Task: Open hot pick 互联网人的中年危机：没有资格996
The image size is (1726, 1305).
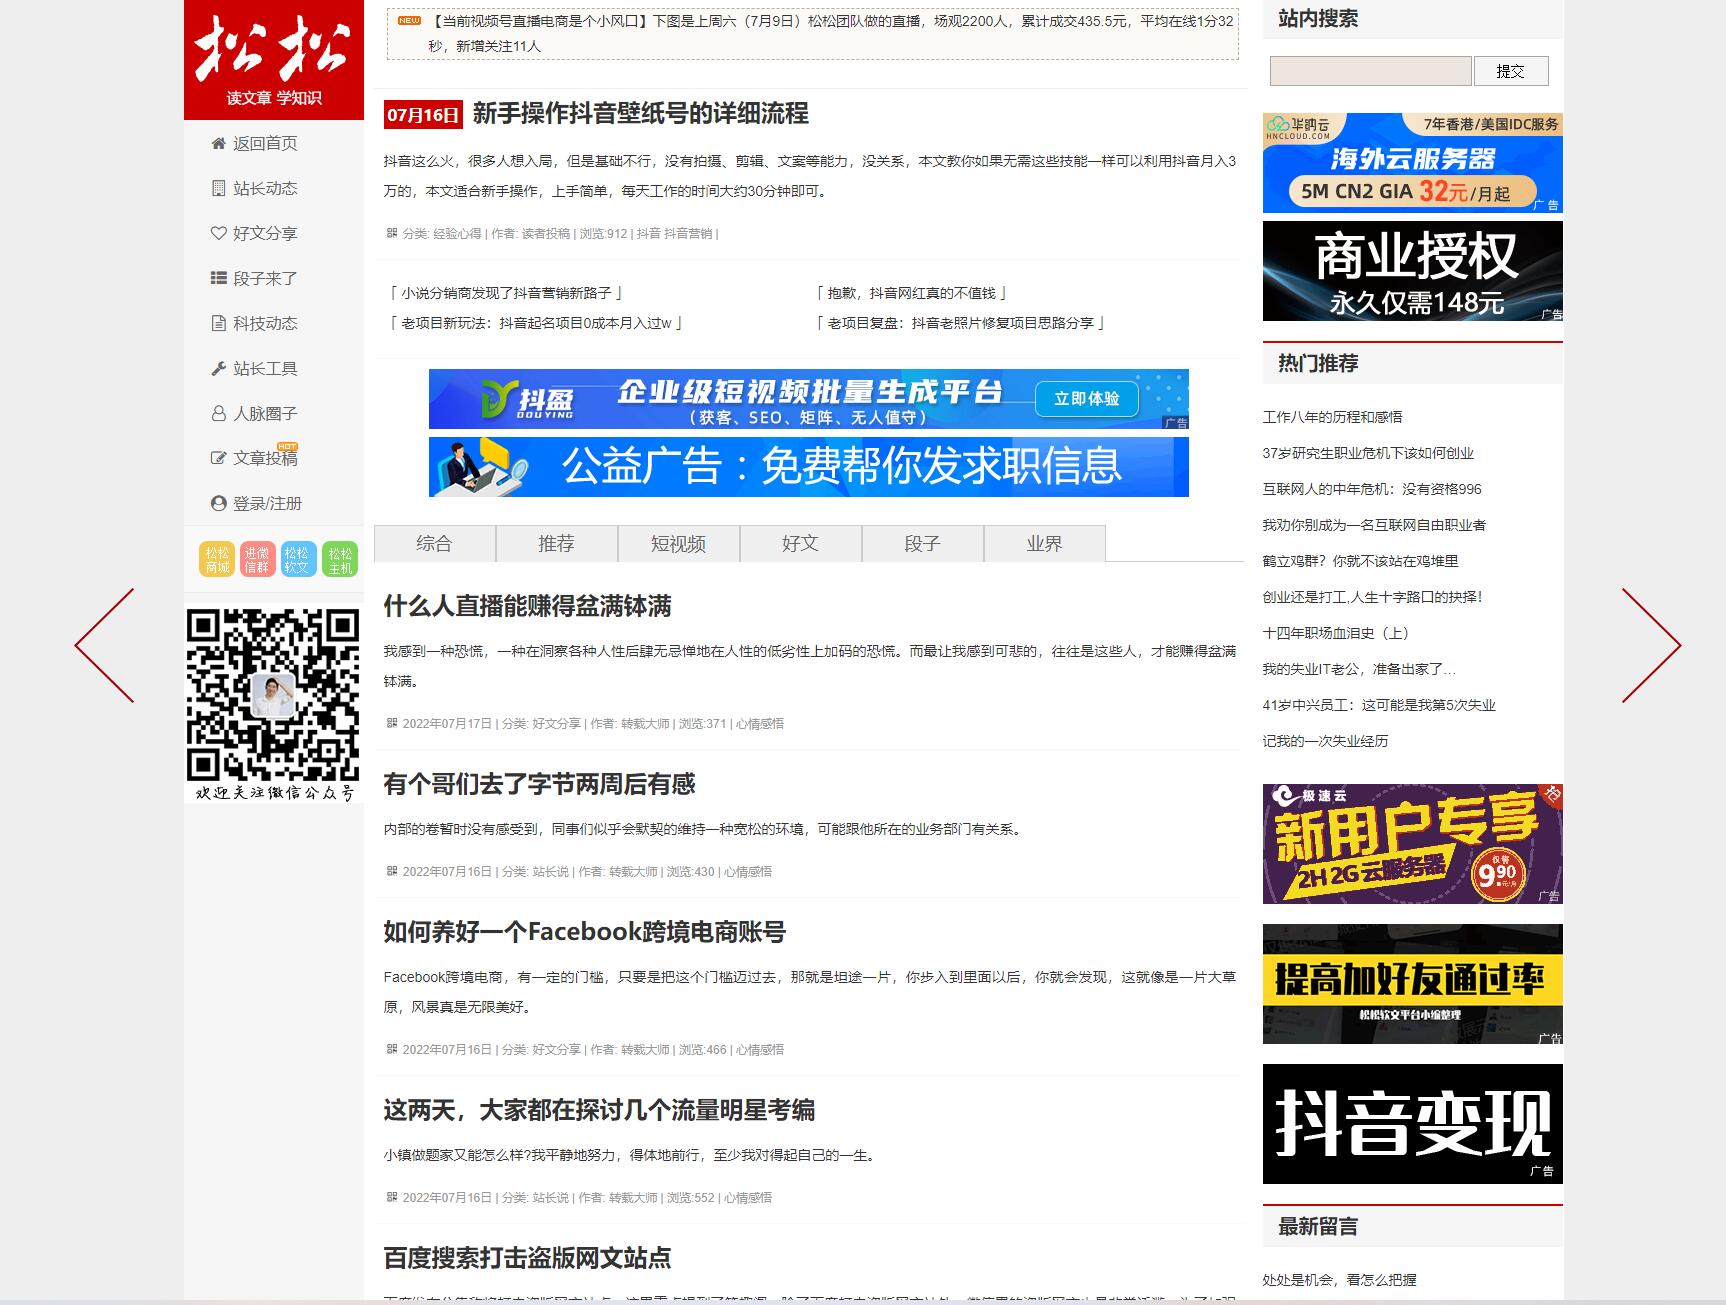Action: coord(1372,489)
